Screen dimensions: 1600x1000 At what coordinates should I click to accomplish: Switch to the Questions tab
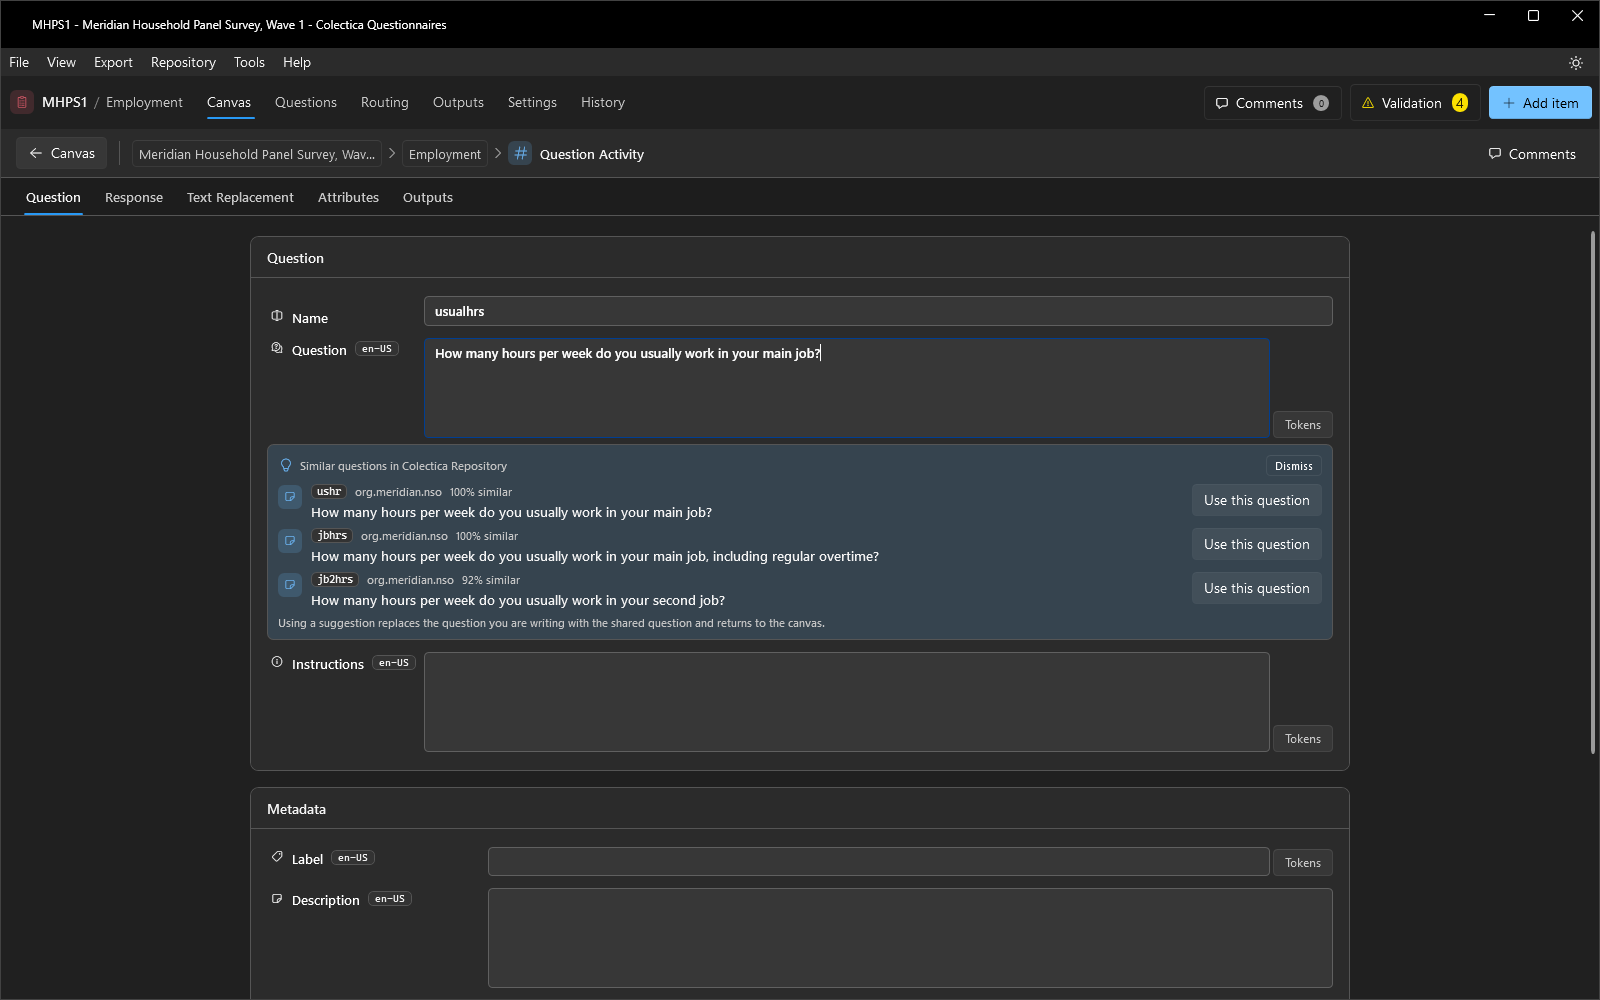(x=306, y=102)
